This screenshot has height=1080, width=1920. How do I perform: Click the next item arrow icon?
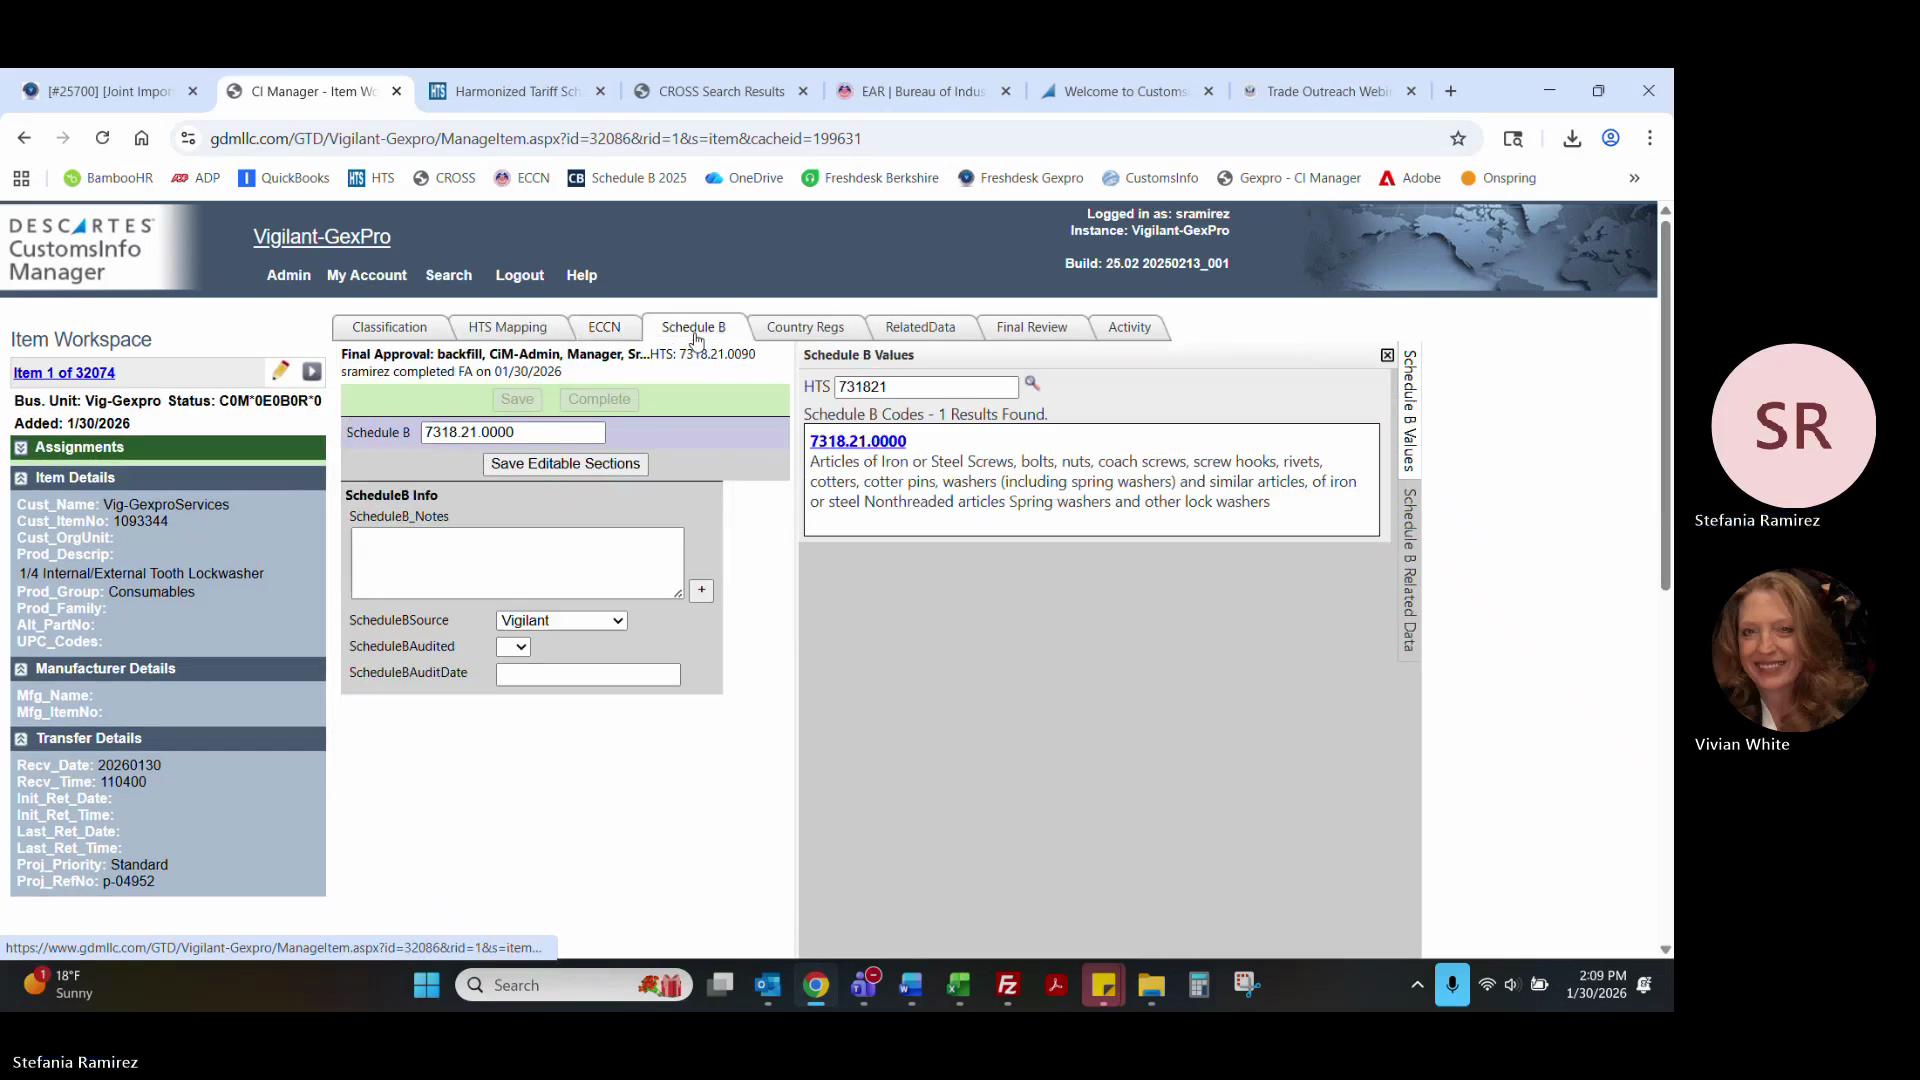[x=312, y=372]
